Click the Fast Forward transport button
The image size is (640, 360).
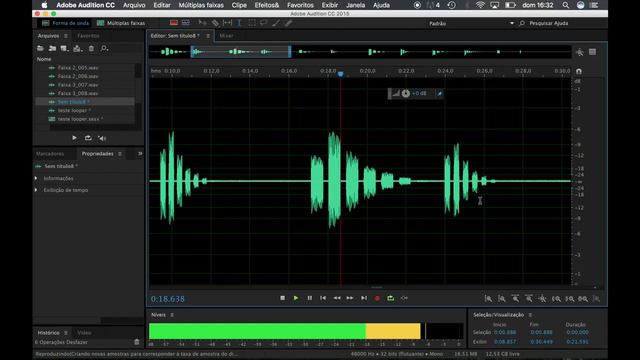350,298
